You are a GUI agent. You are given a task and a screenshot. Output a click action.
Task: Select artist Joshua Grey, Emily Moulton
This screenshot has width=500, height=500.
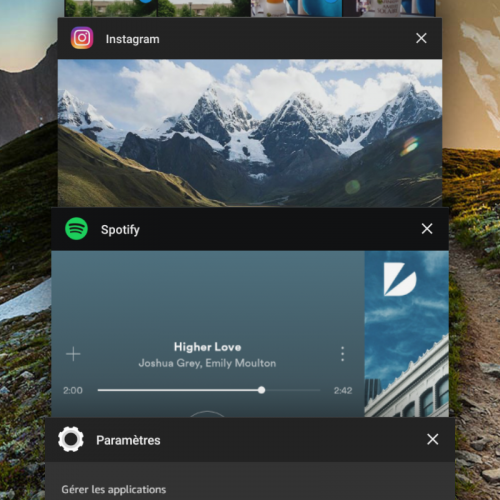pos(207,363)
